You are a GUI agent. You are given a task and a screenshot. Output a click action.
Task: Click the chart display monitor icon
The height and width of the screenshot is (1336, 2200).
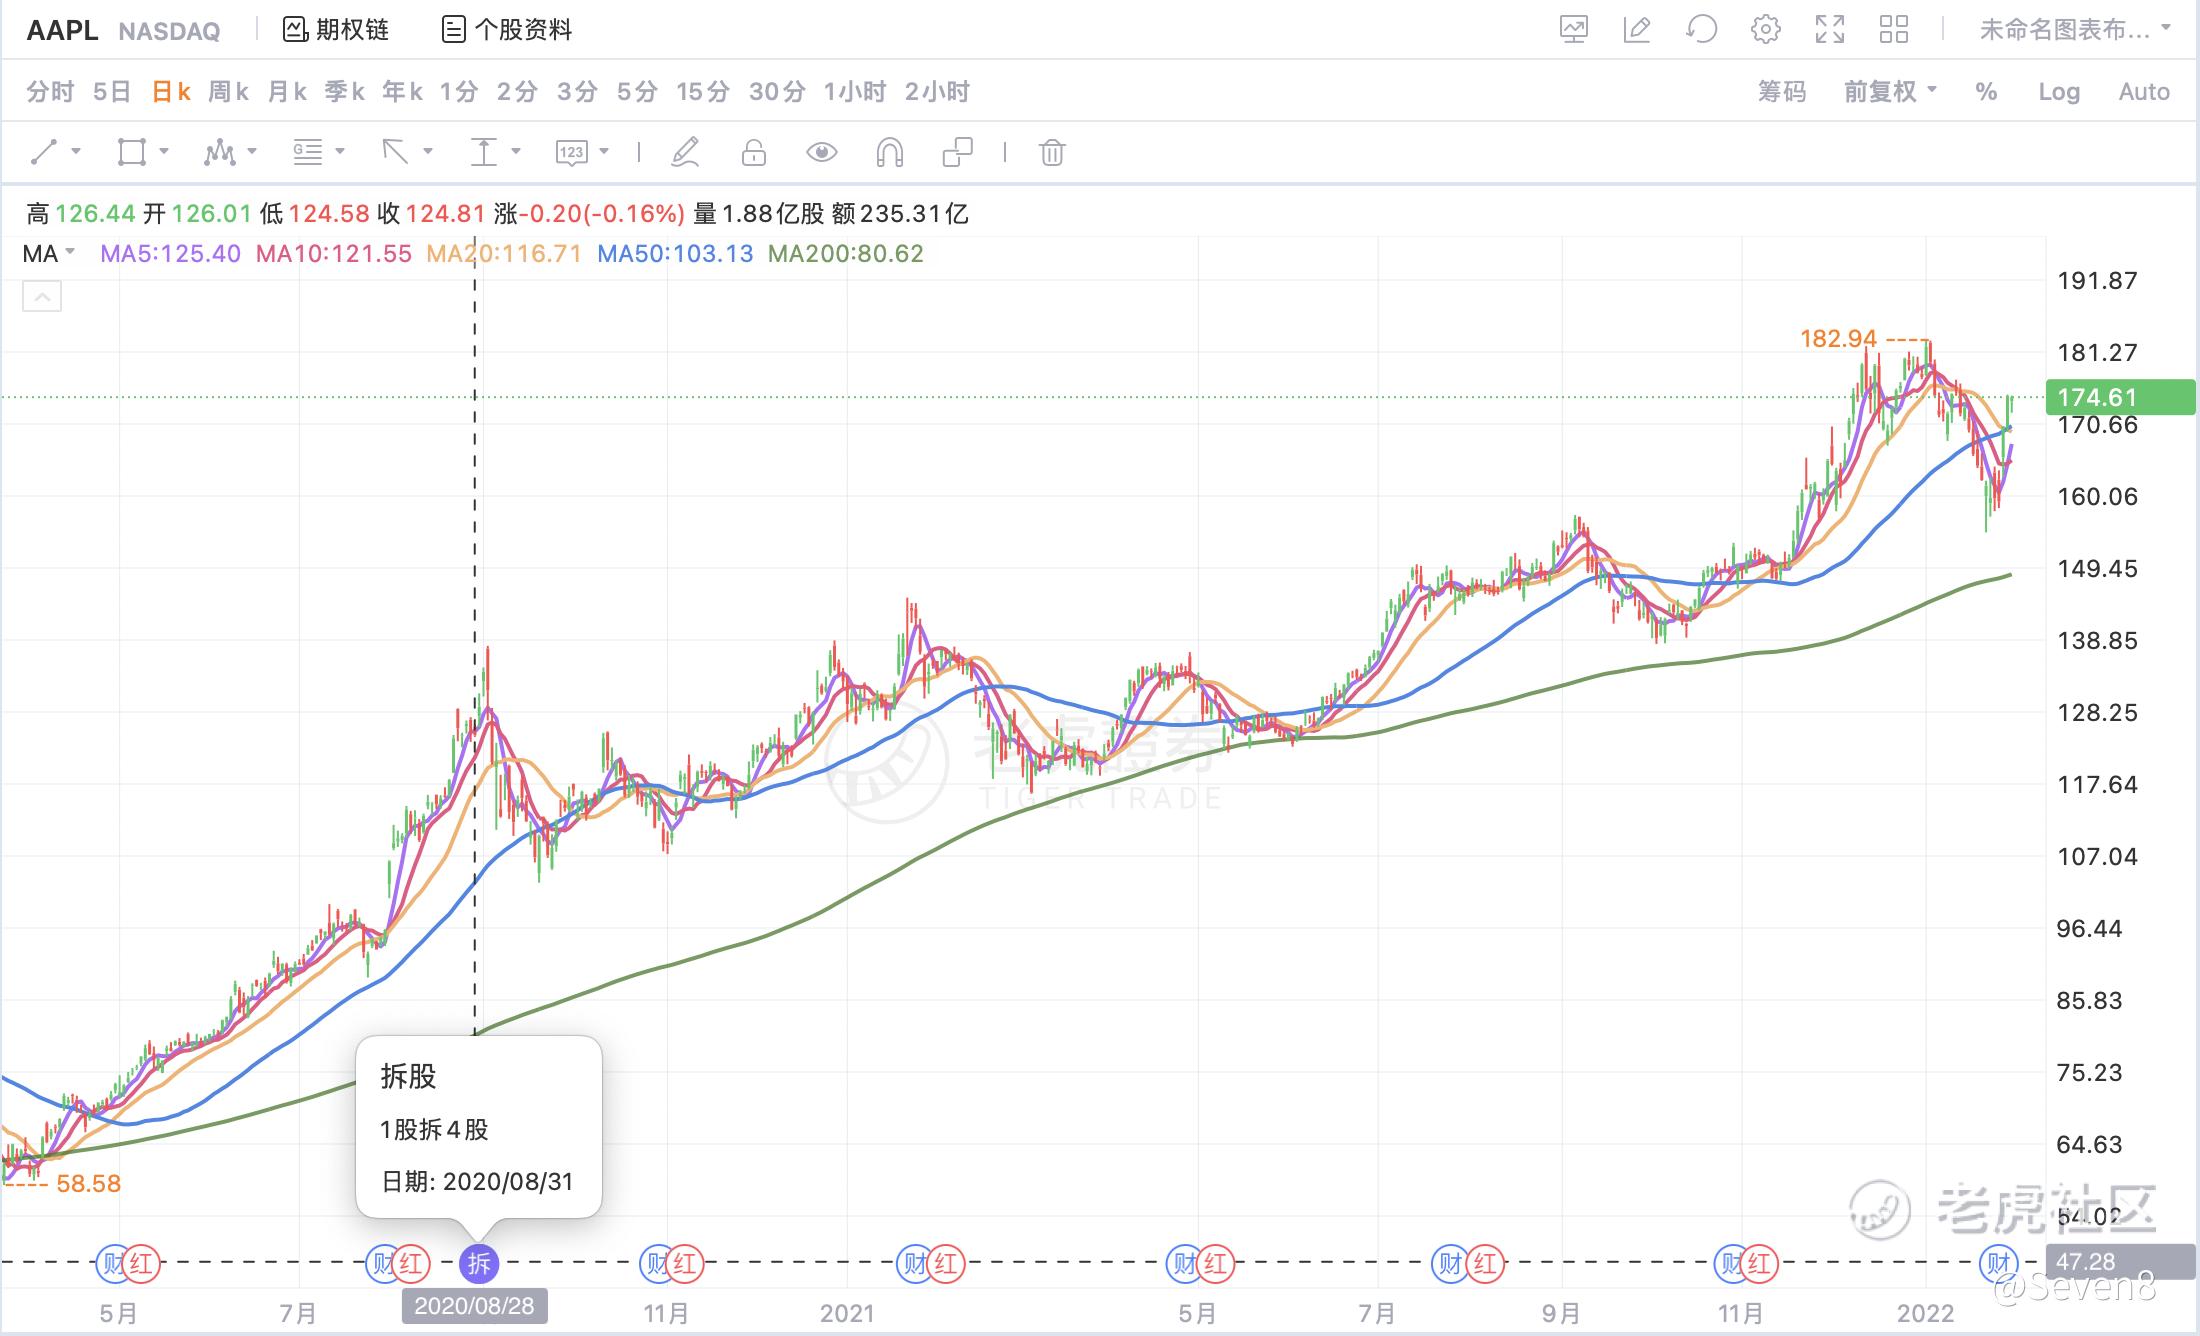pos(1574,30)
